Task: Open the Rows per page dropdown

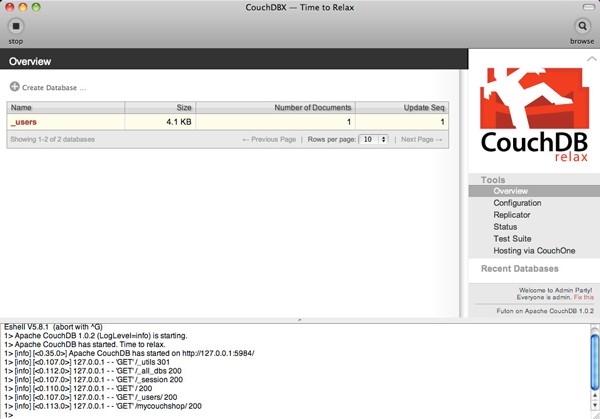Action: tap(373, 139)
